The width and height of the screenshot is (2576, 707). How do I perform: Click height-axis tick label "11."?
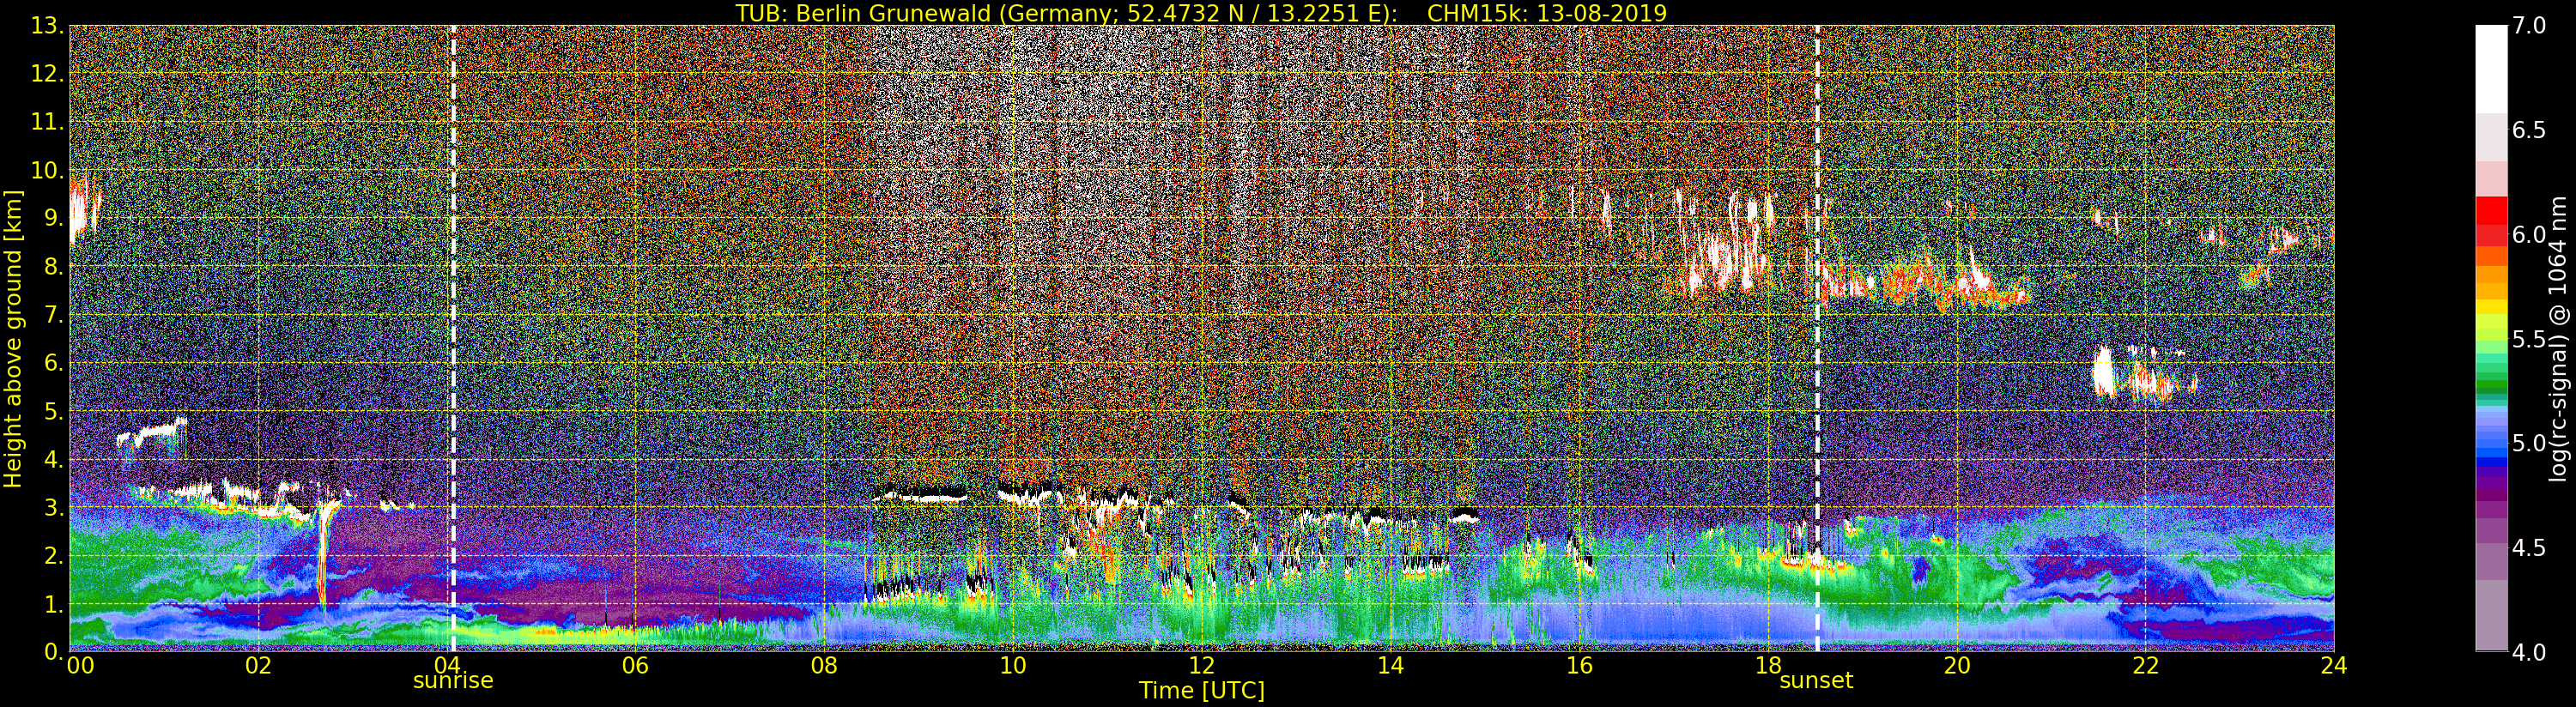(x=47, y=122)
